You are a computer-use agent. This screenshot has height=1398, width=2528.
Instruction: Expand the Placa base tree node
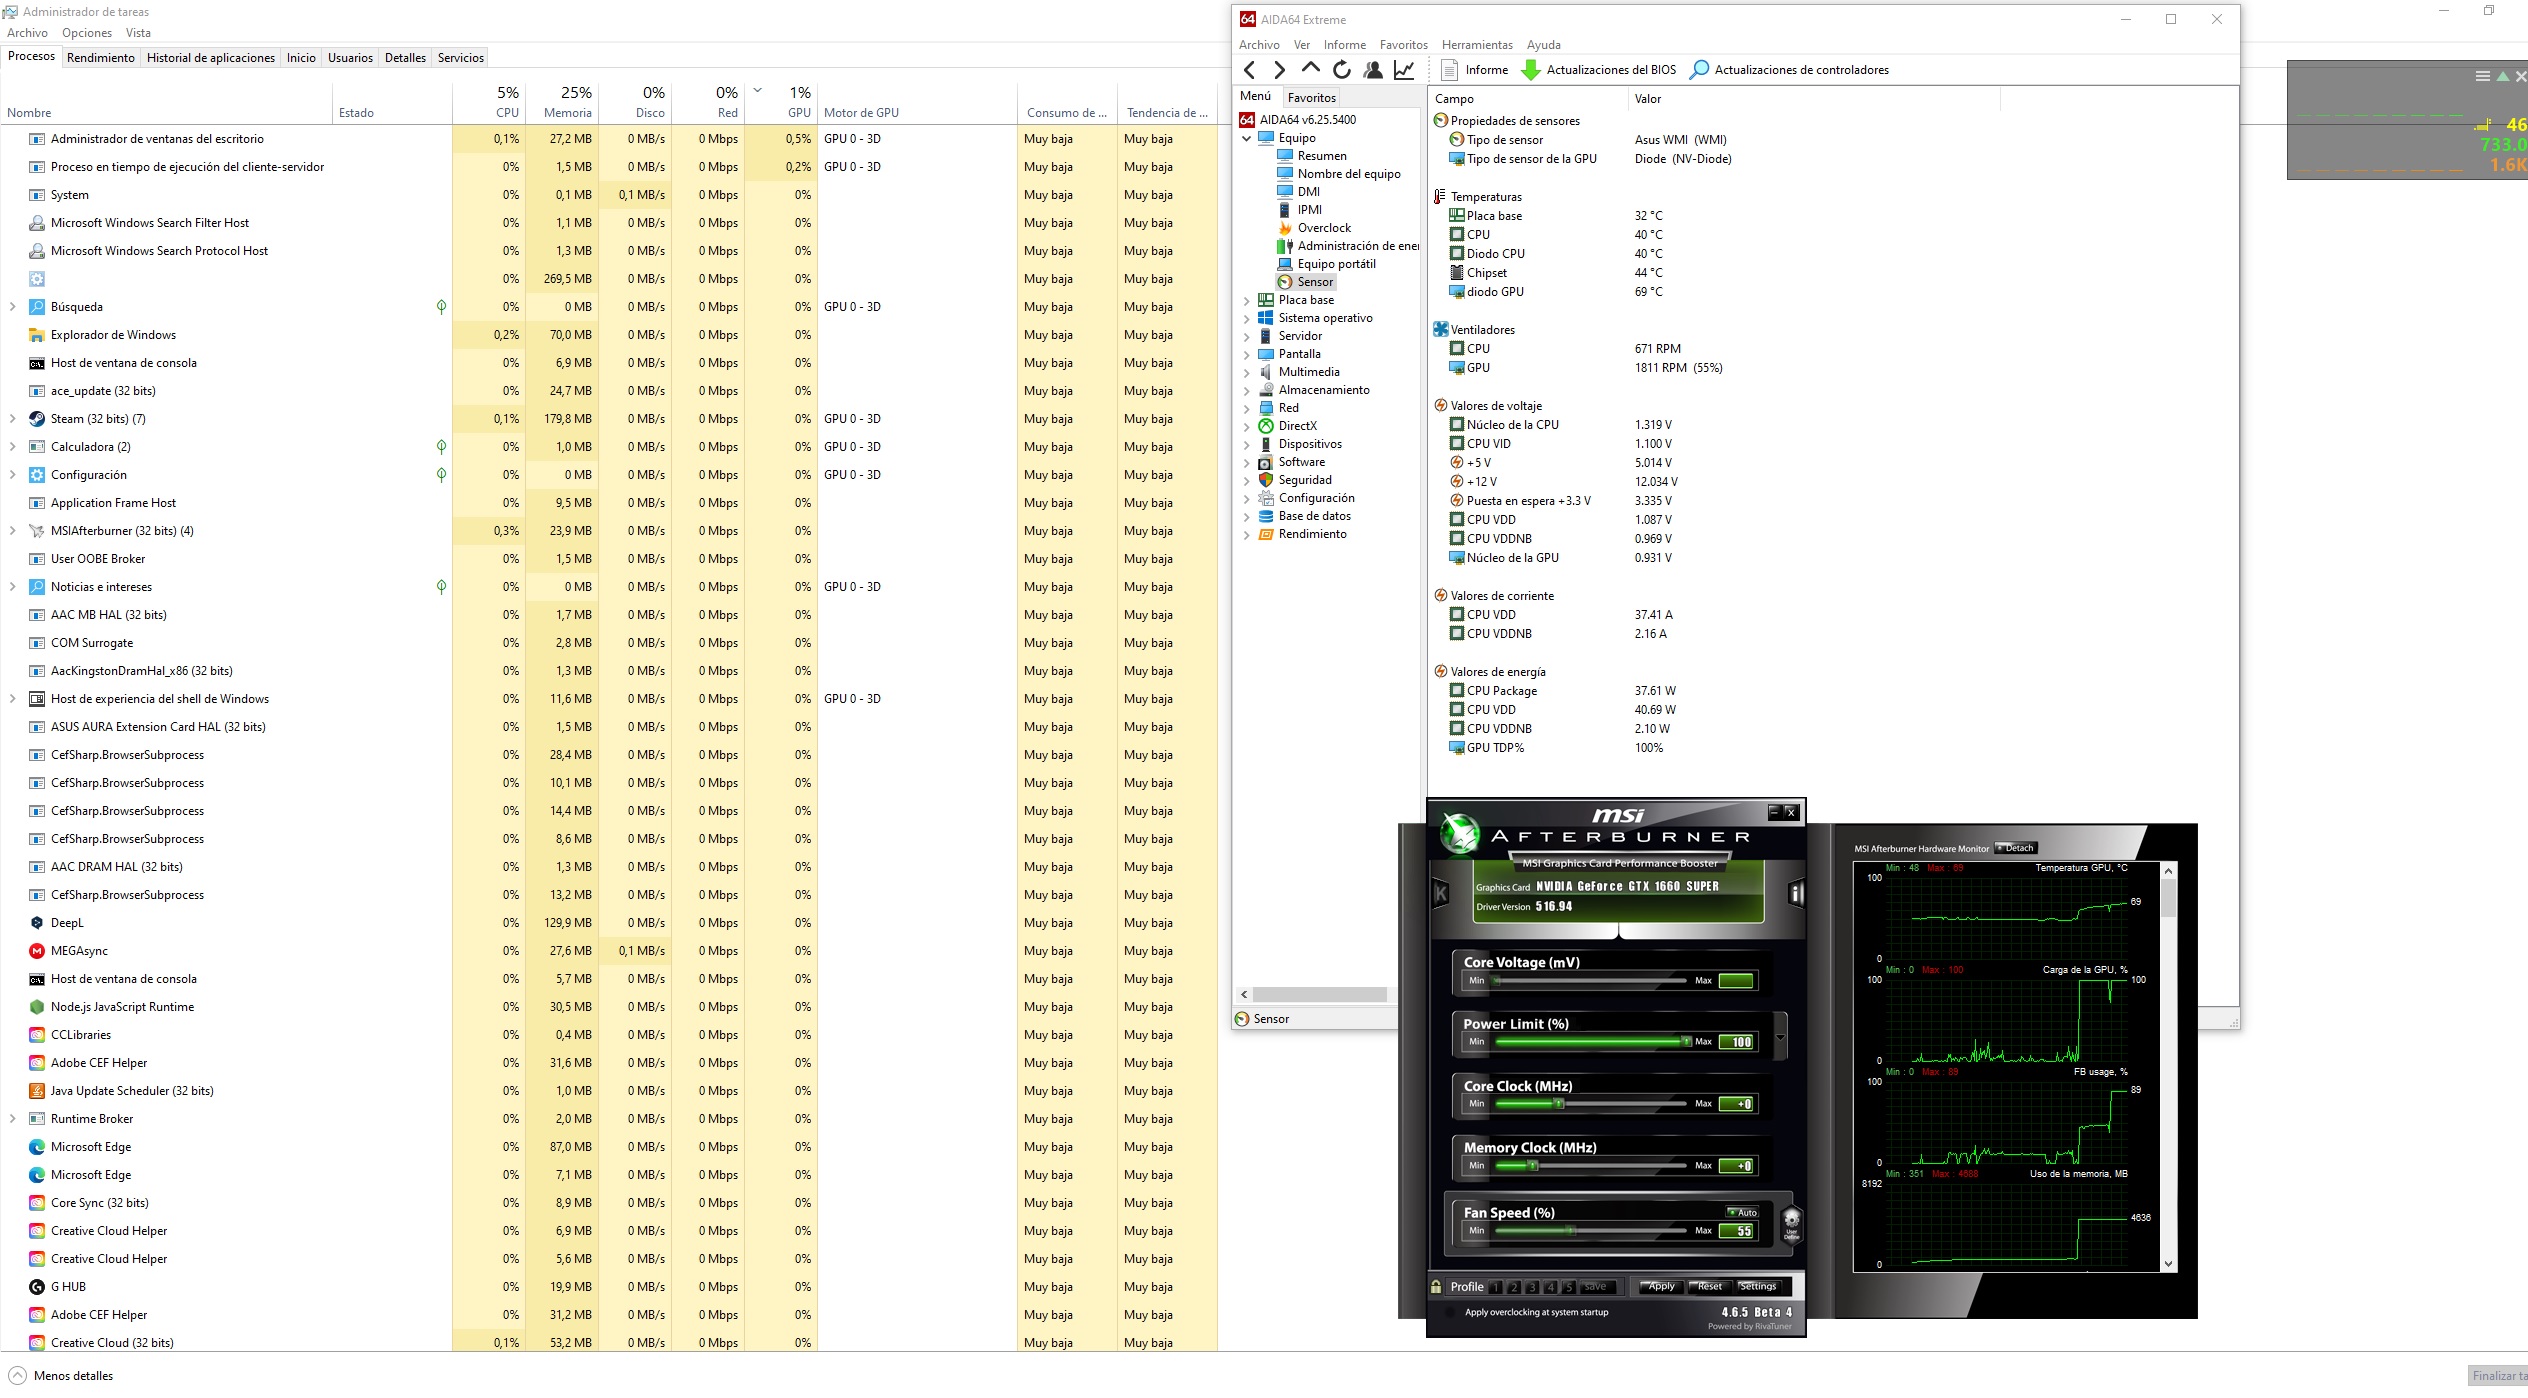click(1247, 300)
